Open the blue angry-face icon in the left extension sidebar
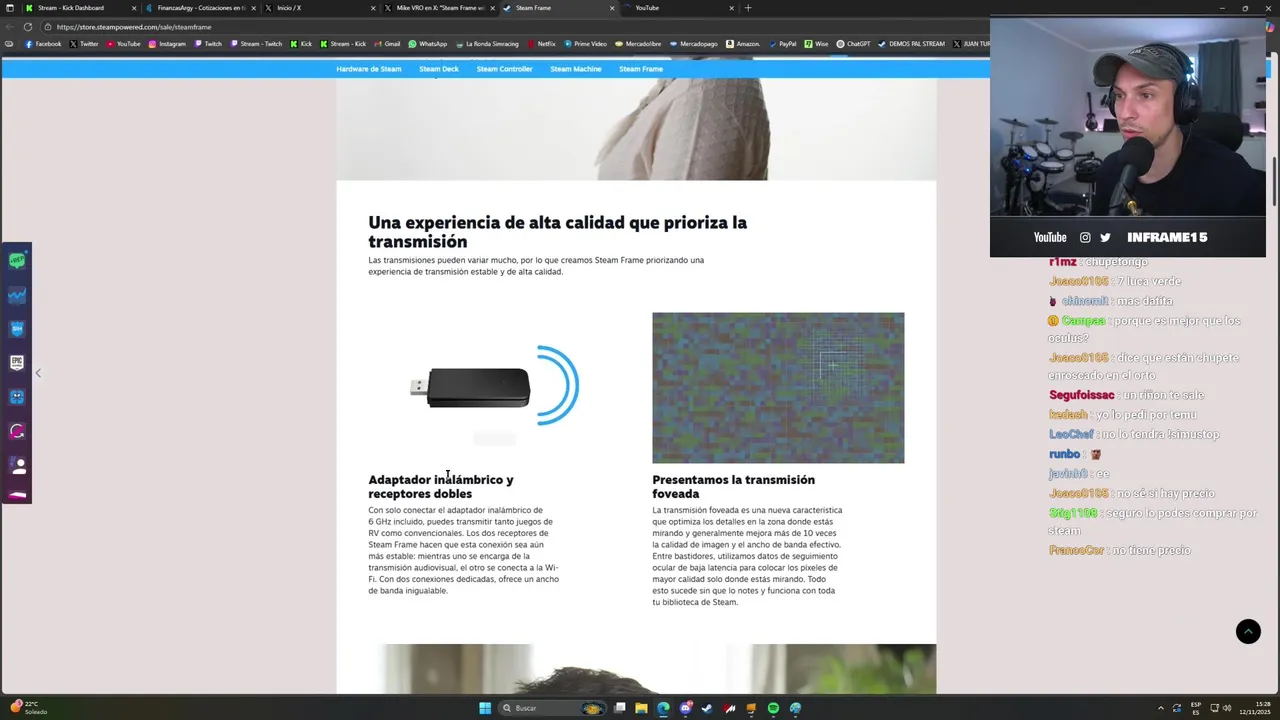 tap(17, 397)
